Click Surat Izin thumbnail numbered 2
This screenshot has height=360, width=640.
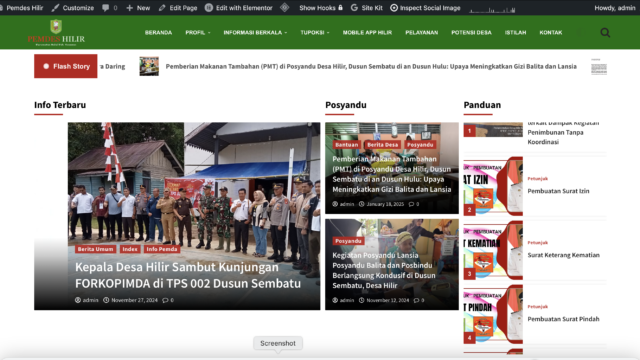pyautogui.click(x=493, y=186)
